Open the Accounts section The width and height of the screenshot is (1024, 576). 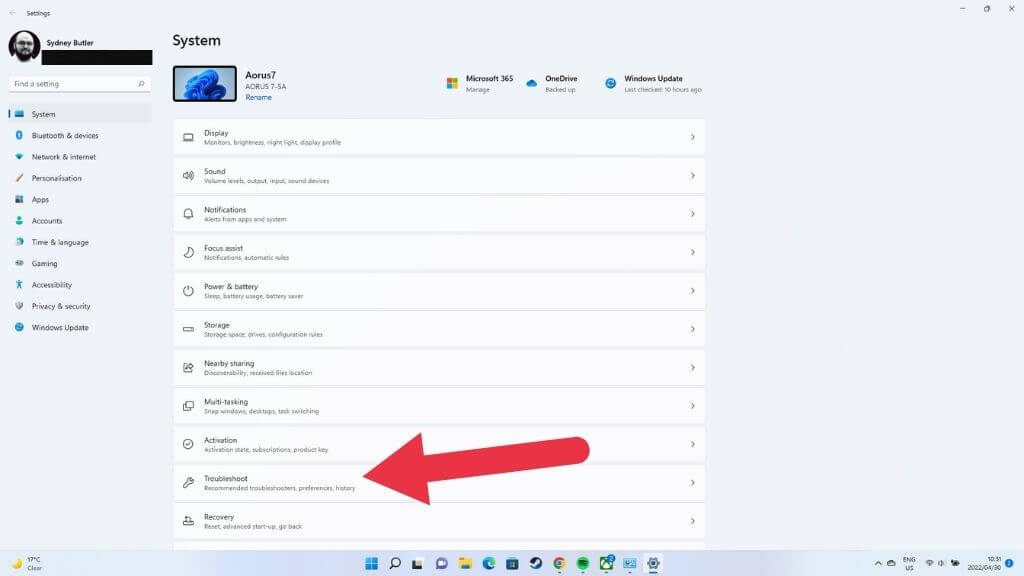[x=80, y=221]
